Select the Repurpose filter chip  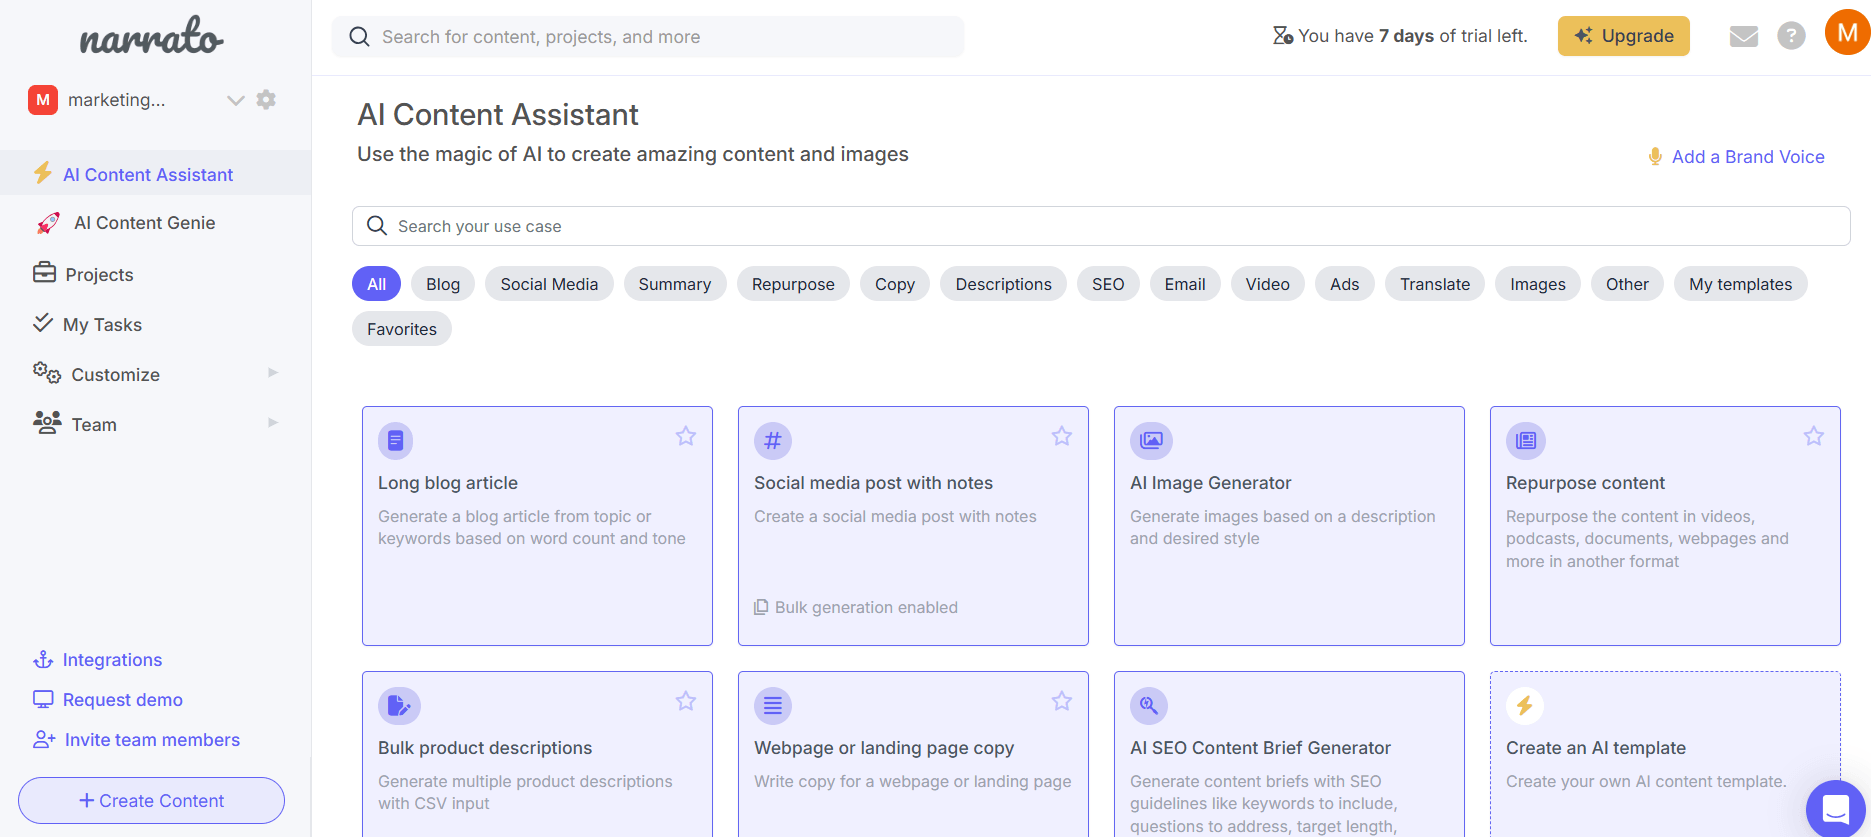[x=793, y=284]
